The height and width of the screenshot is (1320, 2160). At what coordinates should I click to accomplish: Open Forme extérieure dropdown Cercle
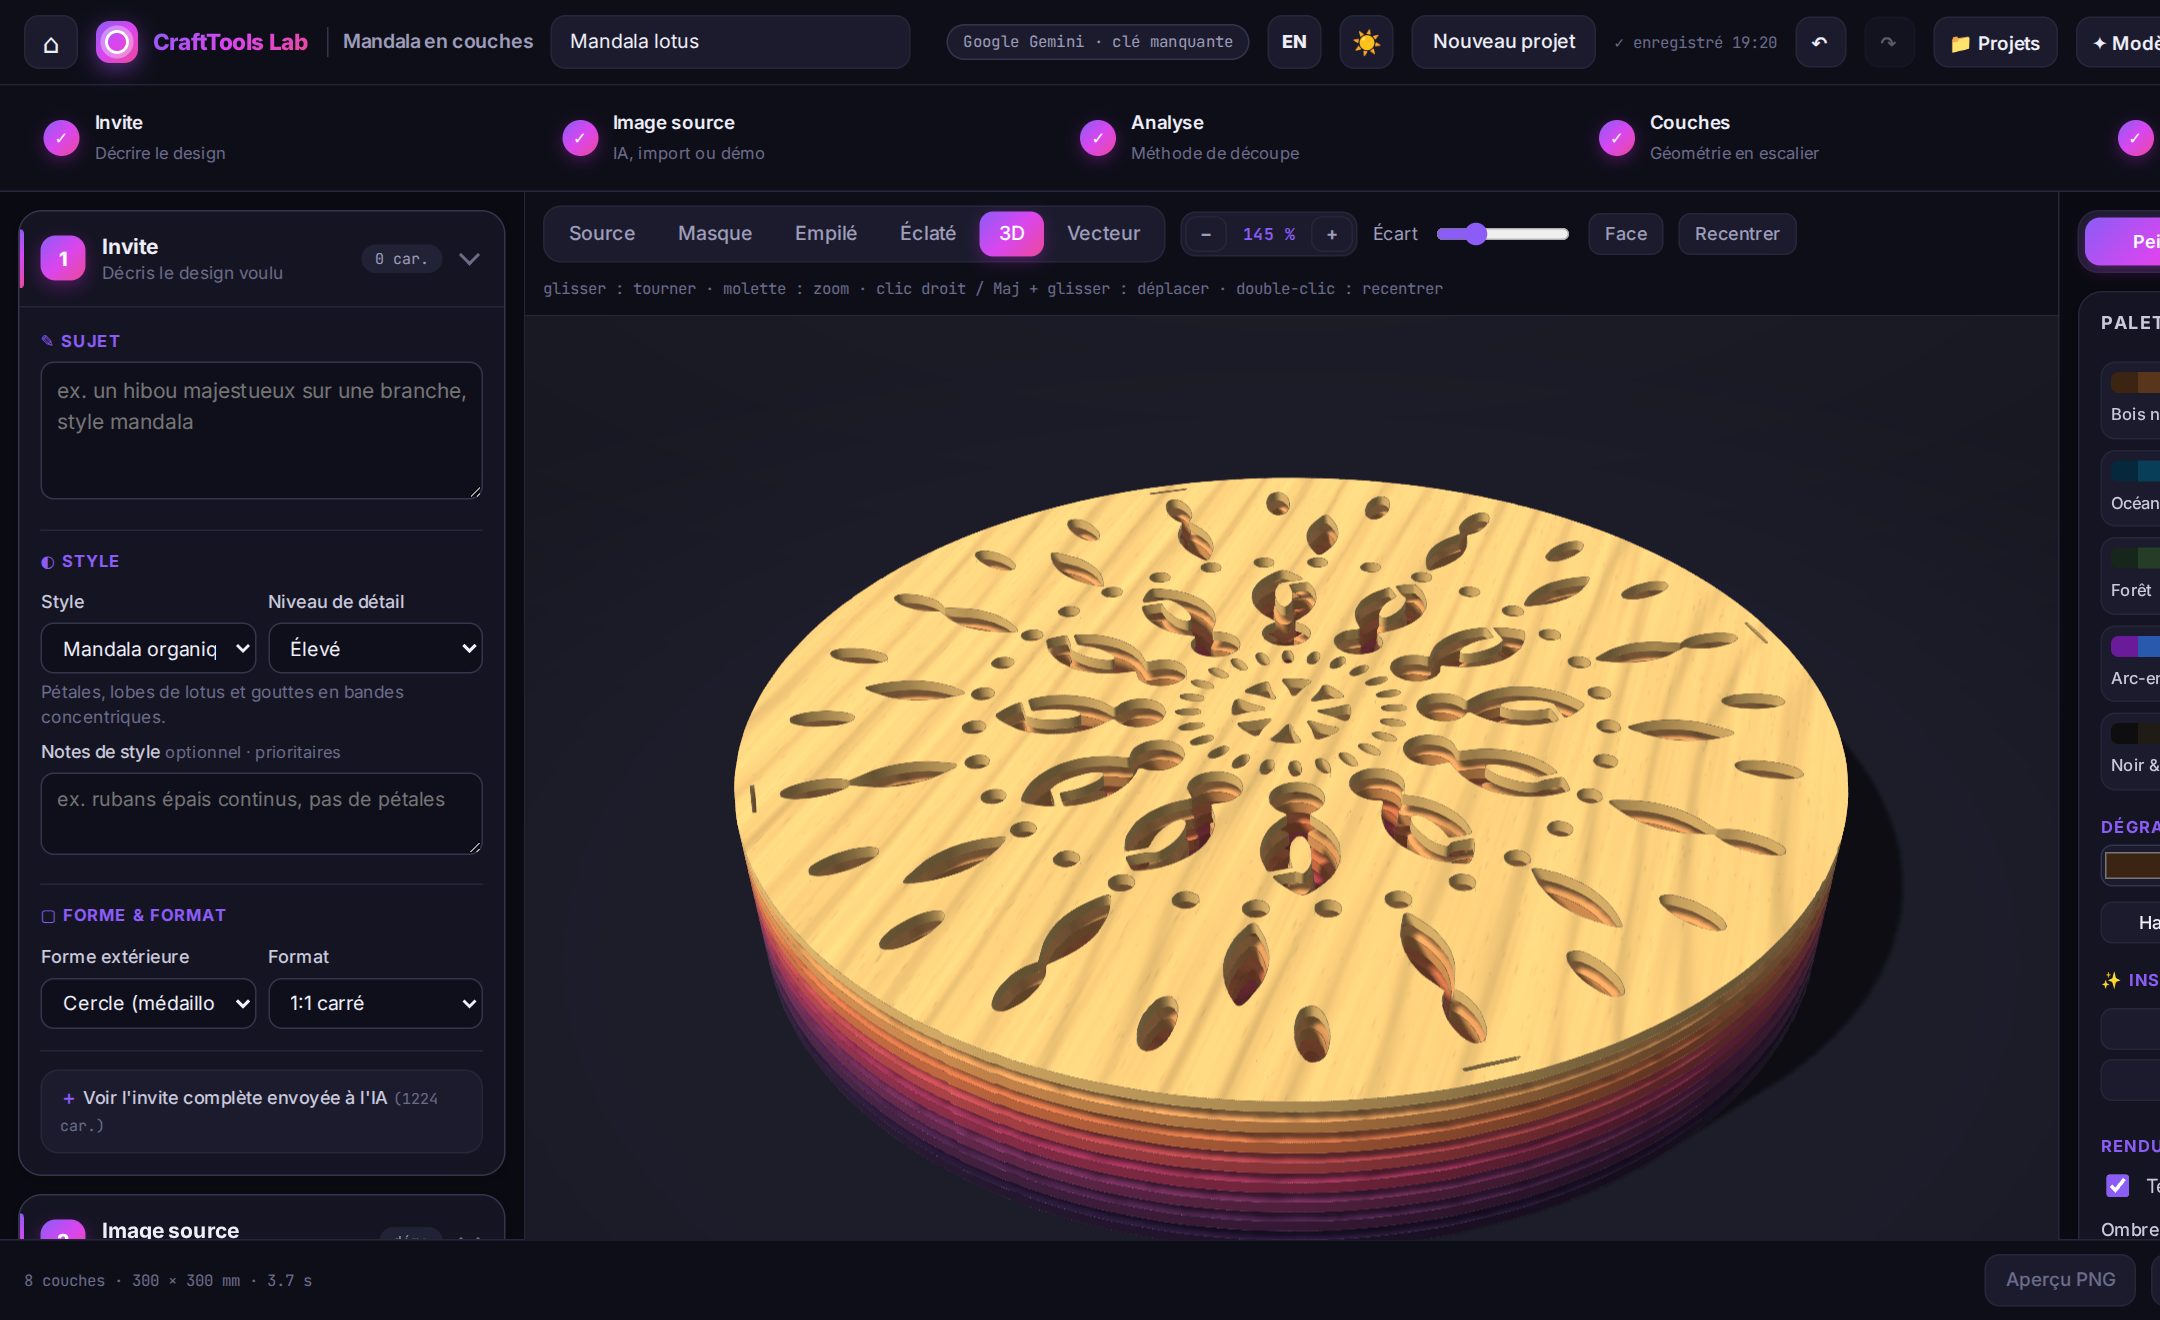(x=148, y=1003)
